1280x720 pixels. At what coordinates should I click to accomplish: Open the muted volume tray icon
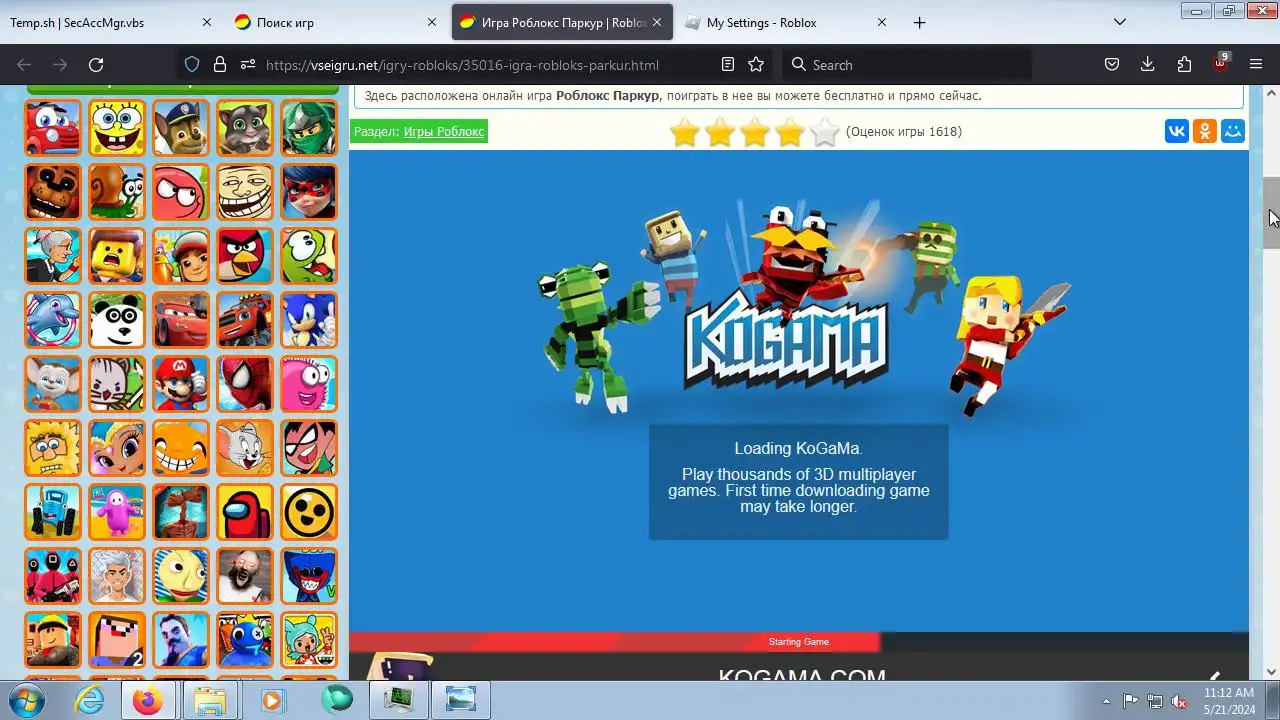click(x=1180, y=701)
